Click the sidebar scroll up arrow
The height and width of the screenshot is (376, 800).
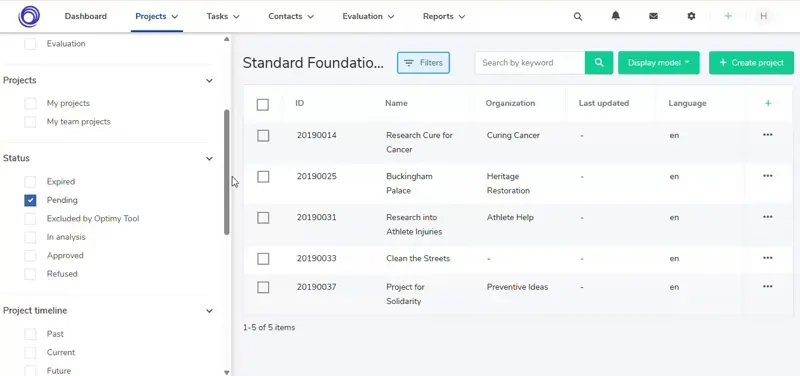(x=227, y=39)
